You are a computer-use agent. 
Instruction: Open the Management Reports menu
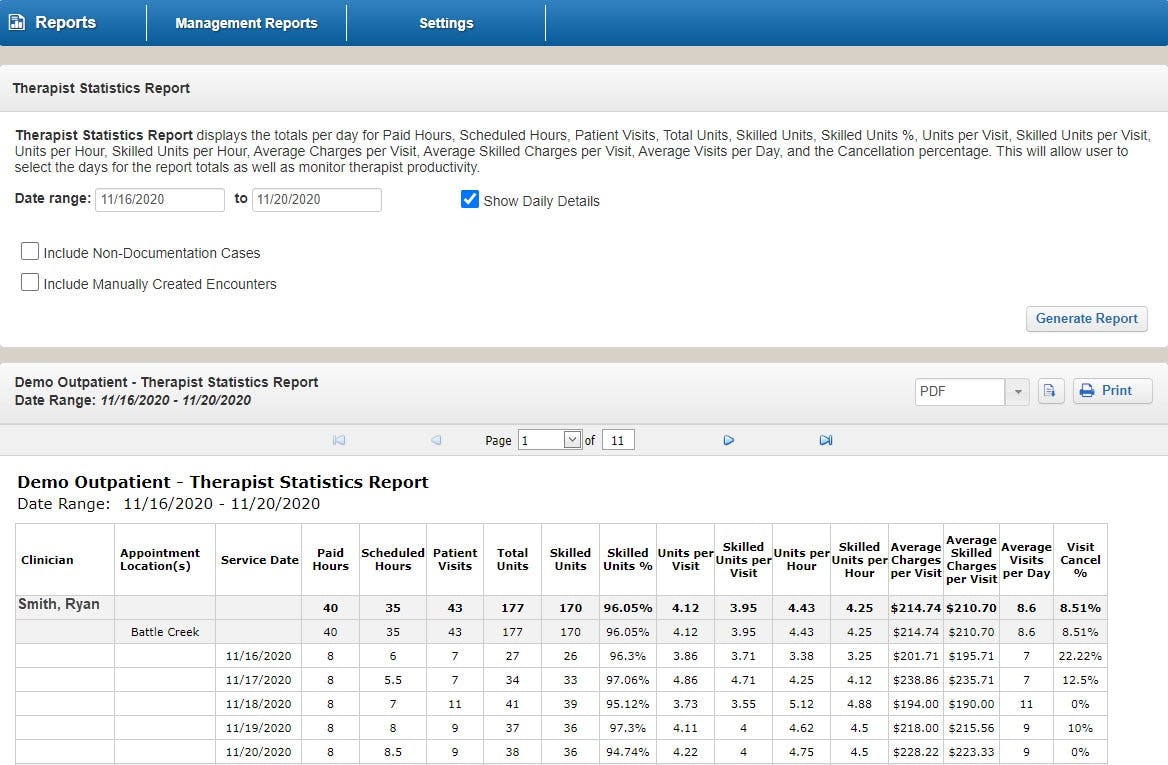pos(246,23)
